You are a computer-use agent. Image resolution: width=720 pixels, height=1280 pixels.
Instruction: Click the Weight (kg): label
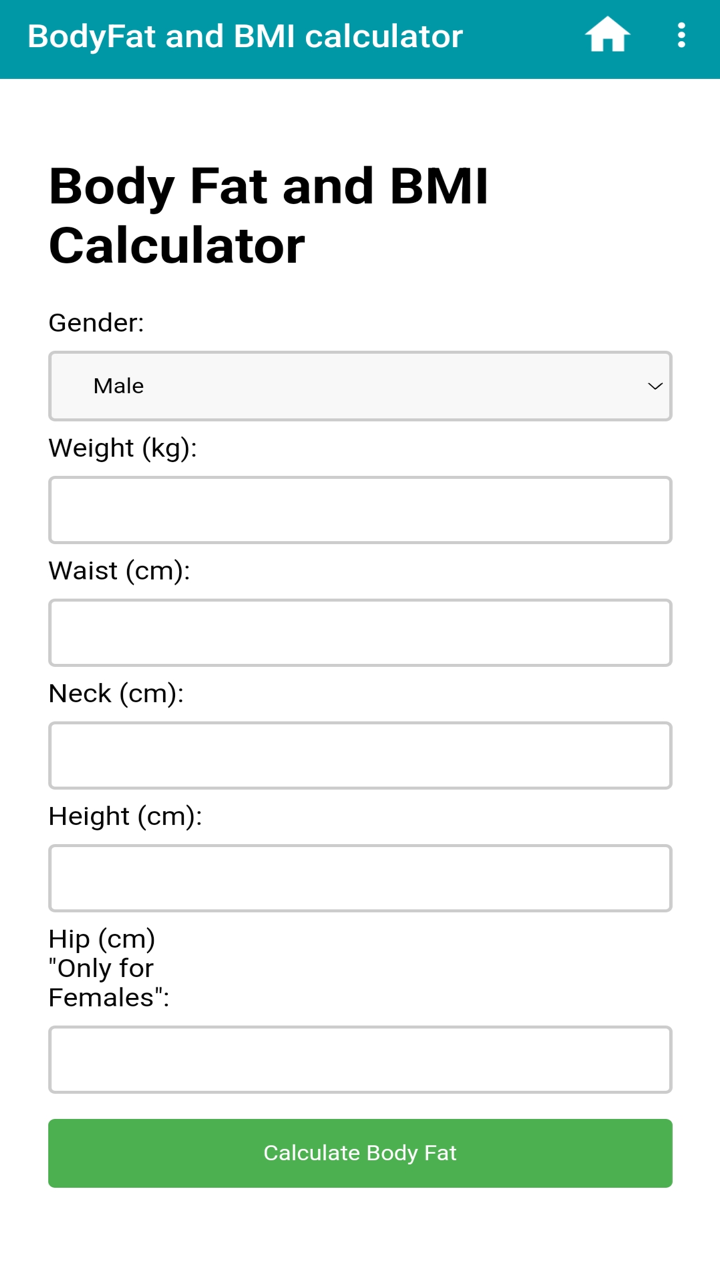point(124,448)
